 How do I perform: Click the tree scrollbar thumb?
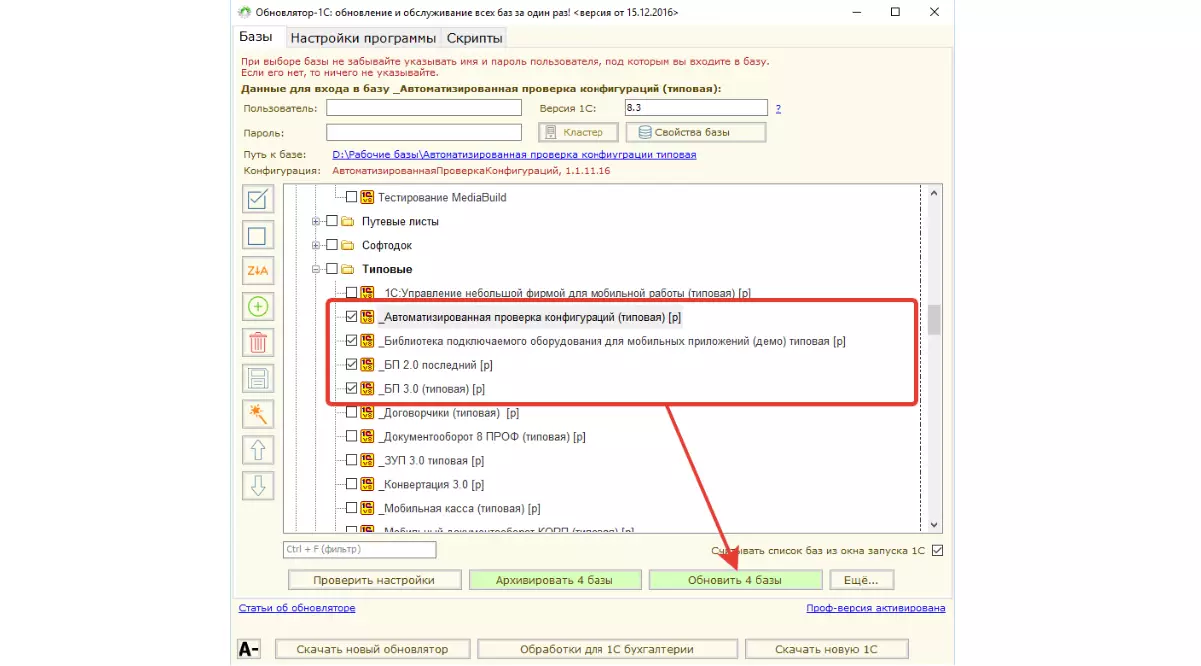935,319
